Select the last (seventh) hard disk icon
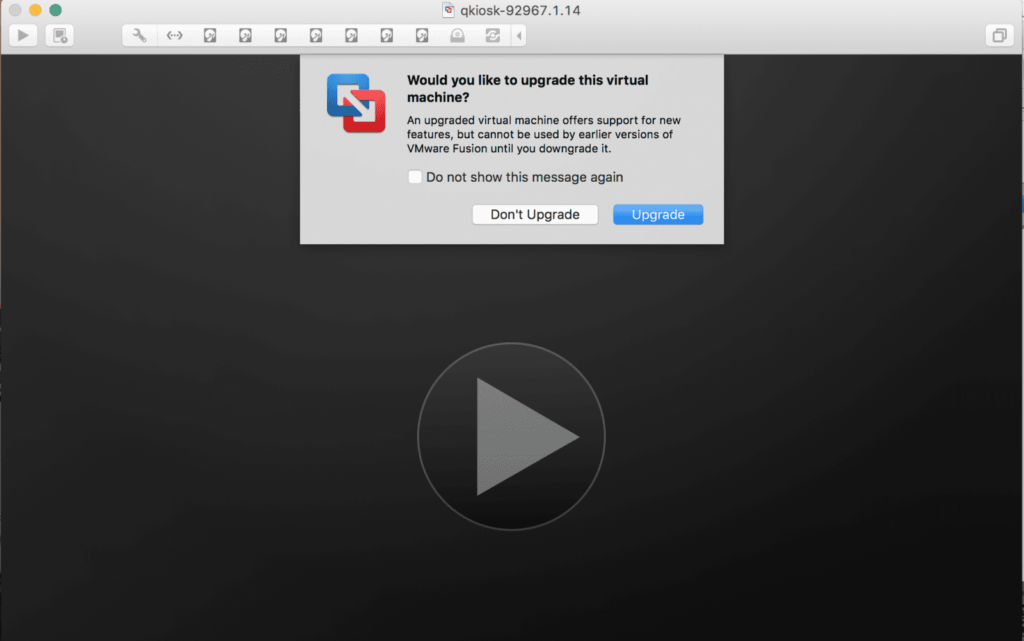This screenshot has width=1024, height=641. (x=422, y=35)
